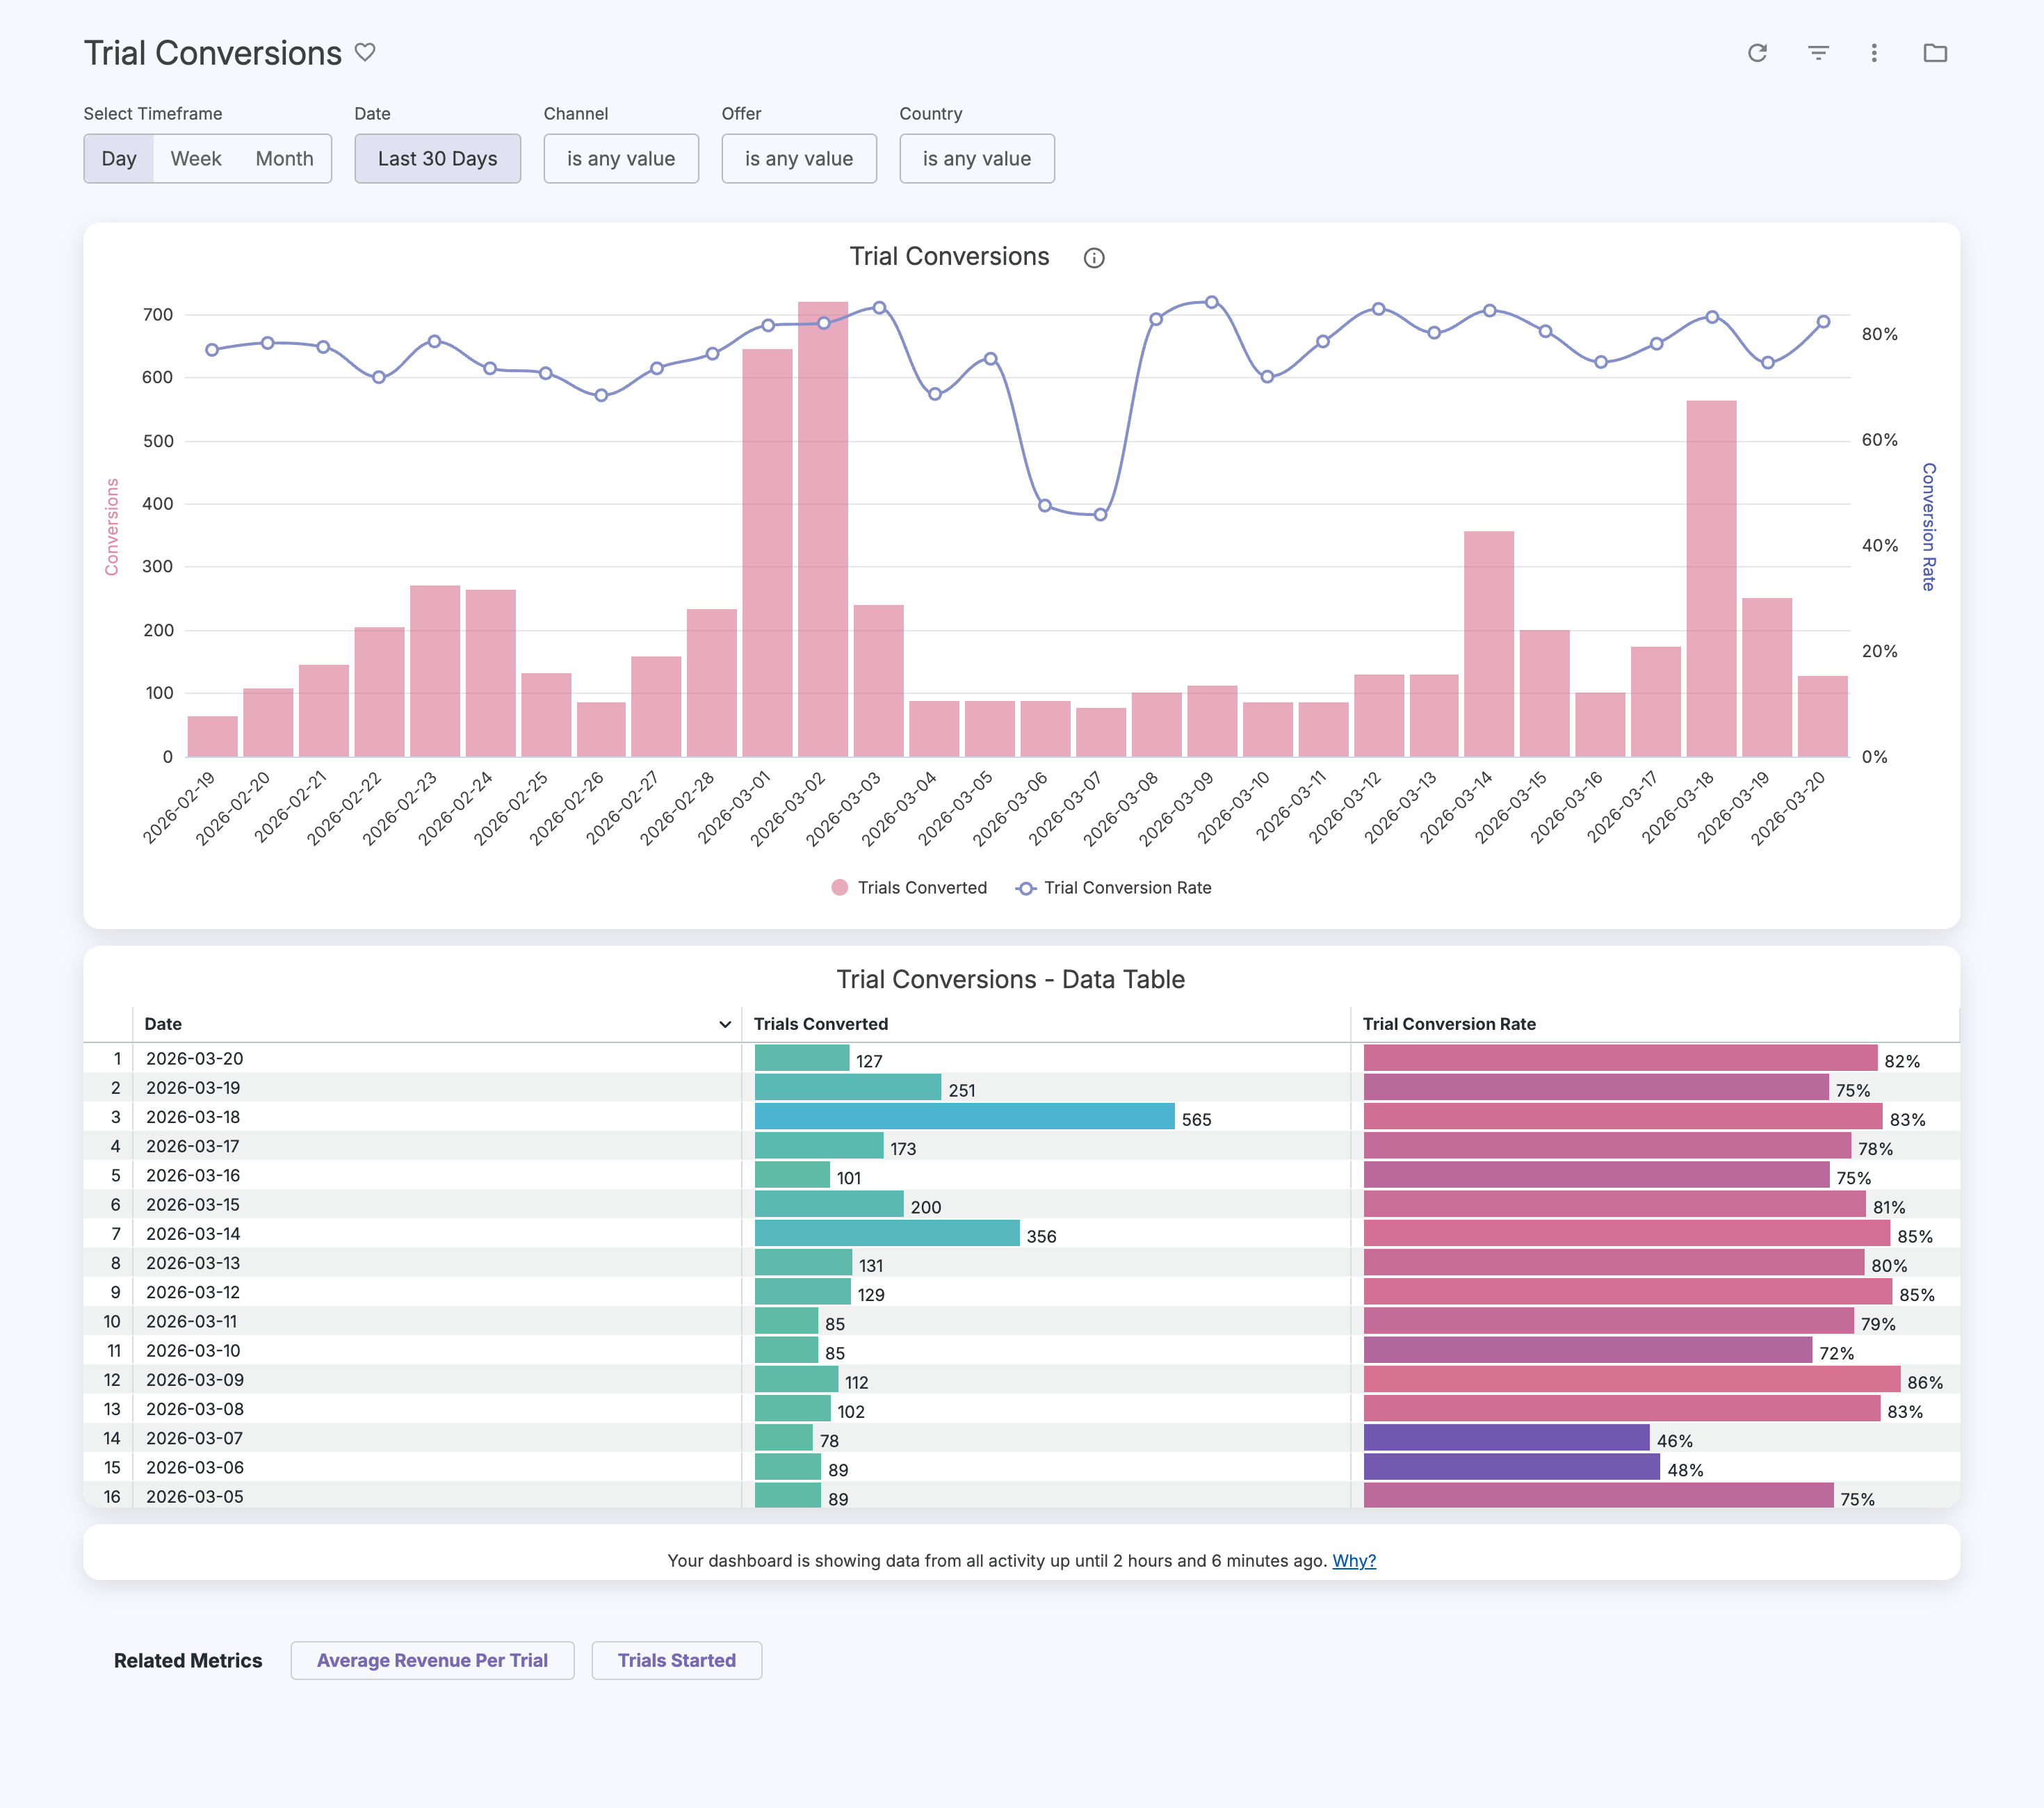Open the Last 30 Days date filter
The image size is (2044, 1808).
(x=437, y=158)
